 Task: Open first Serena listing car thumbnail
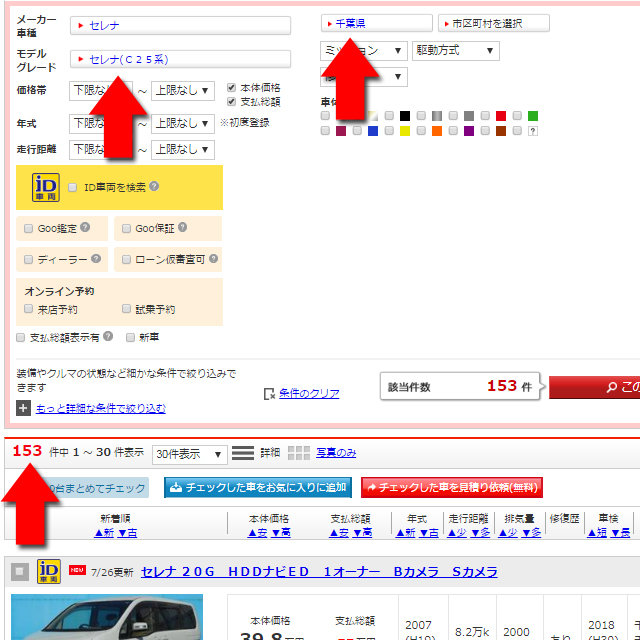[107, 617]
